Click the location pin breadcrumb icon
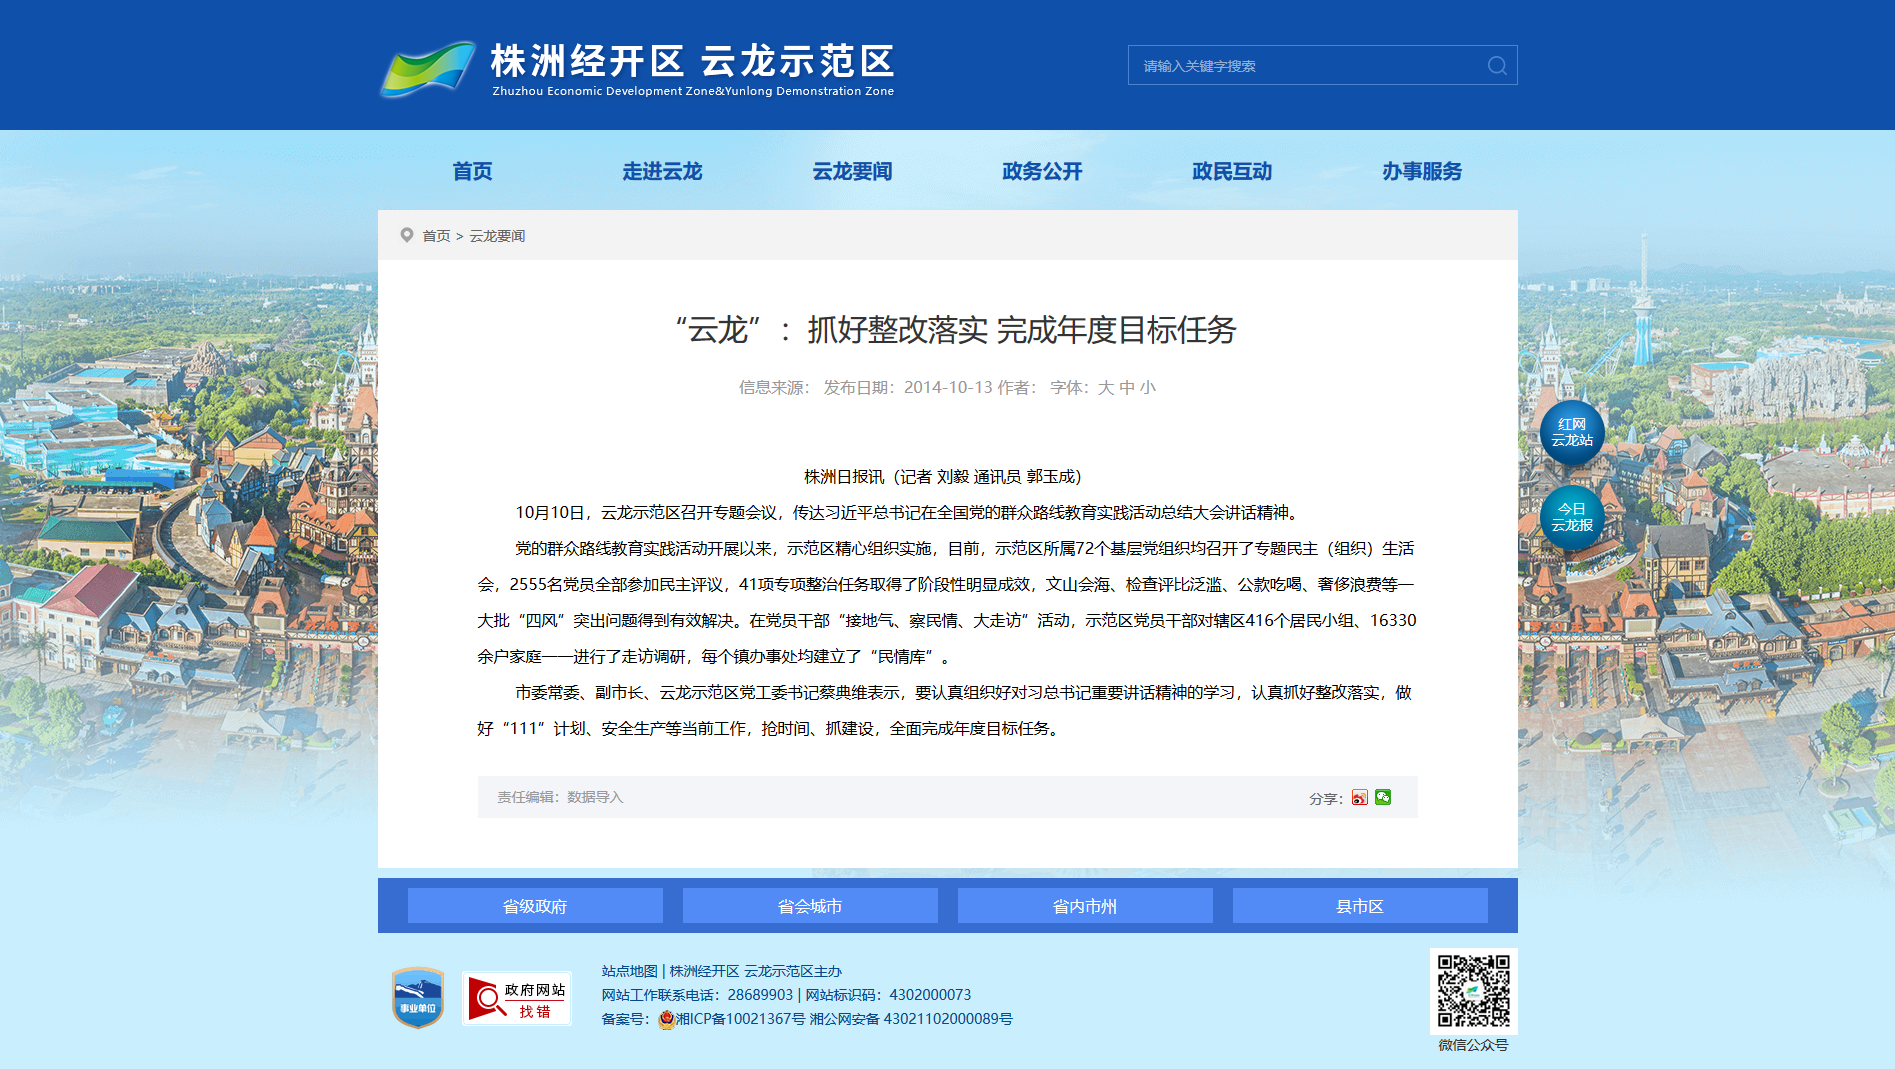The width and height of the screenshot is (1895, 1069). click(407, 235)
